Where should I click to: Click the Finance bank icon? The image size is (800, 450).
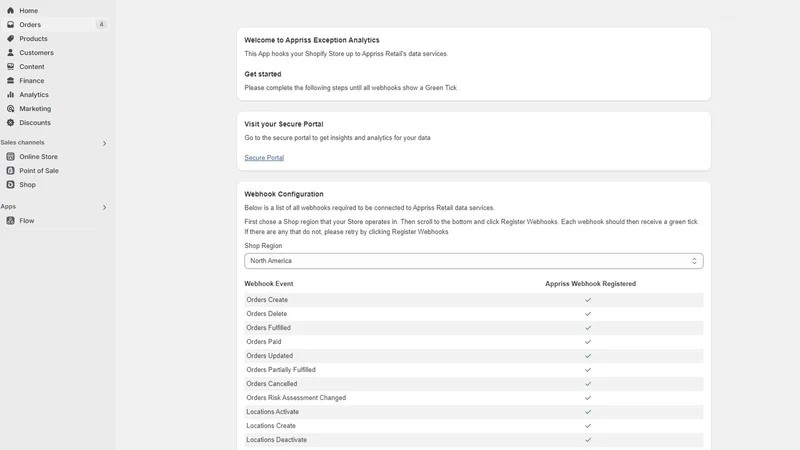pyautogui.click(x=10, y=81)
